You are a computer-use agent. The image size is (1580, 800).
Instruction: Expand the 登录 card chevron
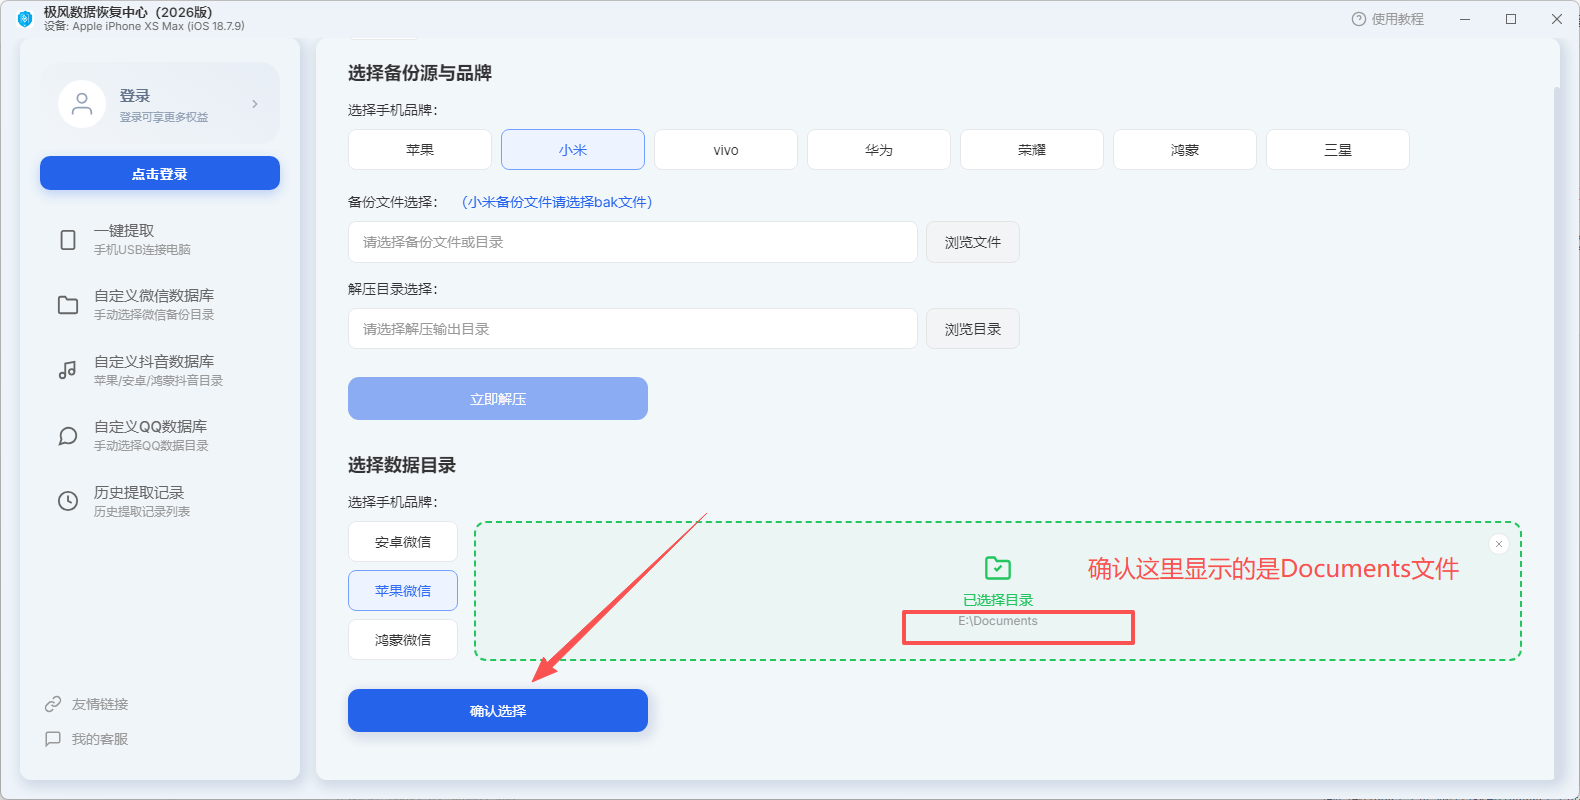[255, 104]
